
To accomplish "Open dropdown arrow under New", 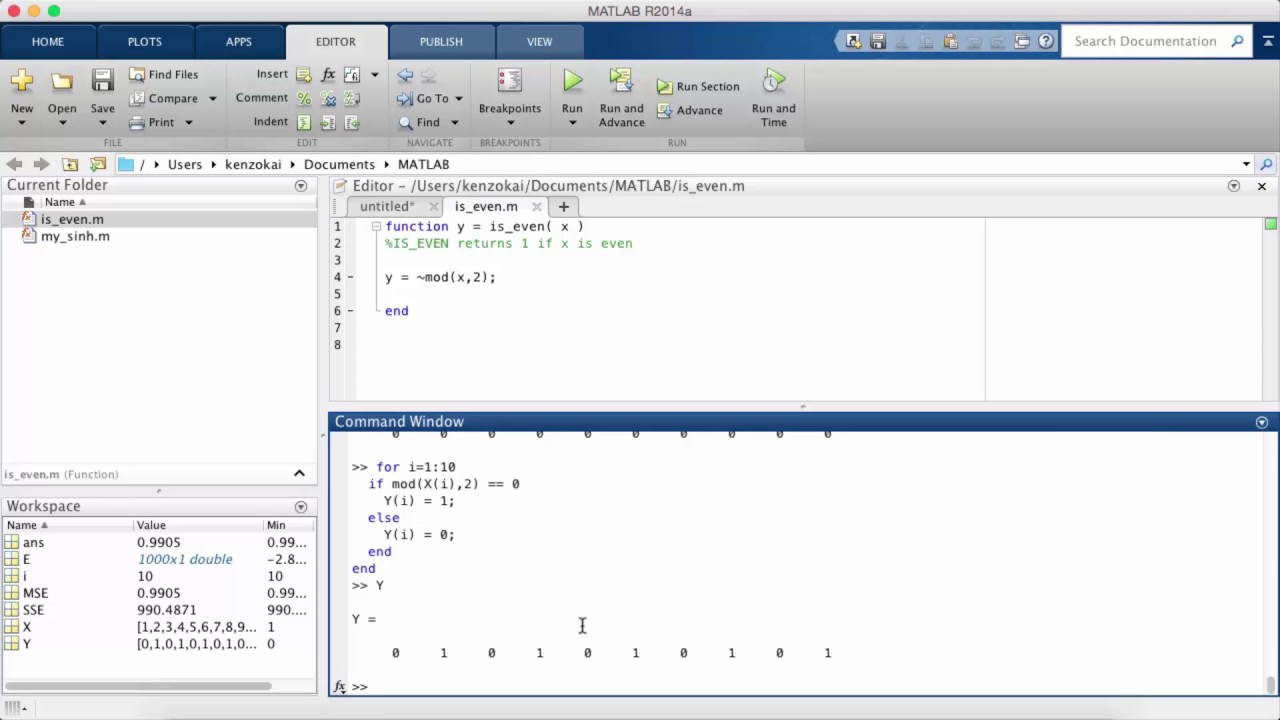I will pos(22,123).
